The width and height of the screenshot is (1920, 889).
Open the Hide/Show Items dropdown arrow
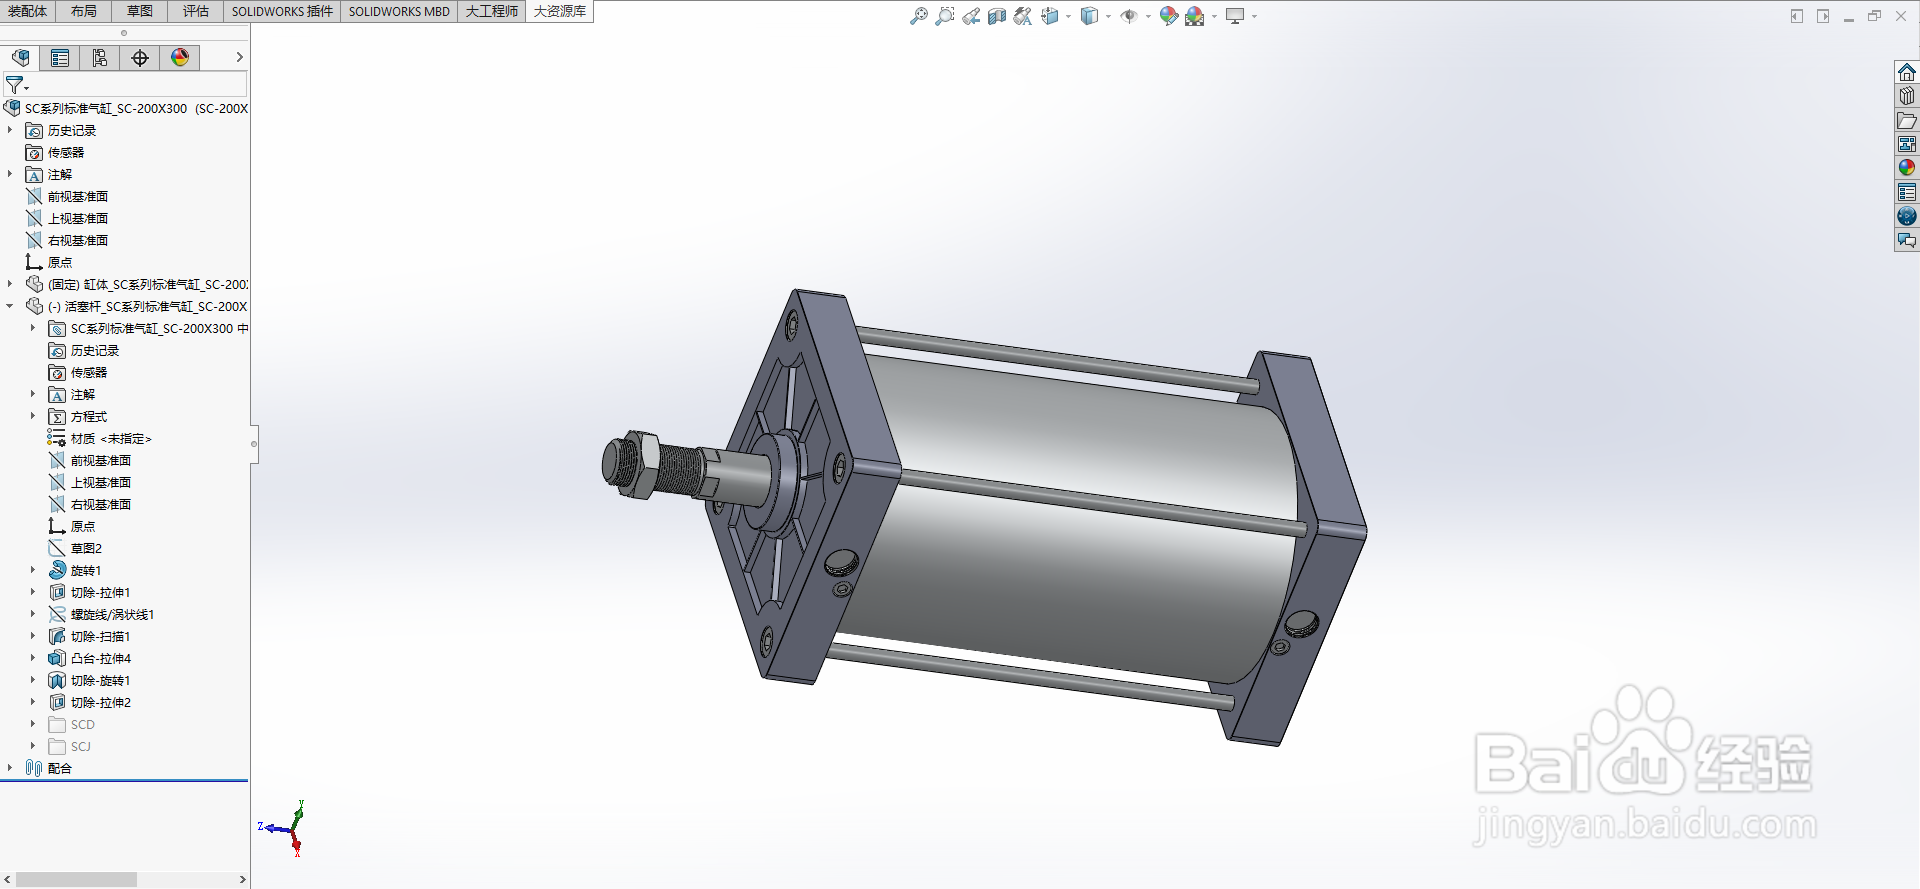tap(1147, 16)
